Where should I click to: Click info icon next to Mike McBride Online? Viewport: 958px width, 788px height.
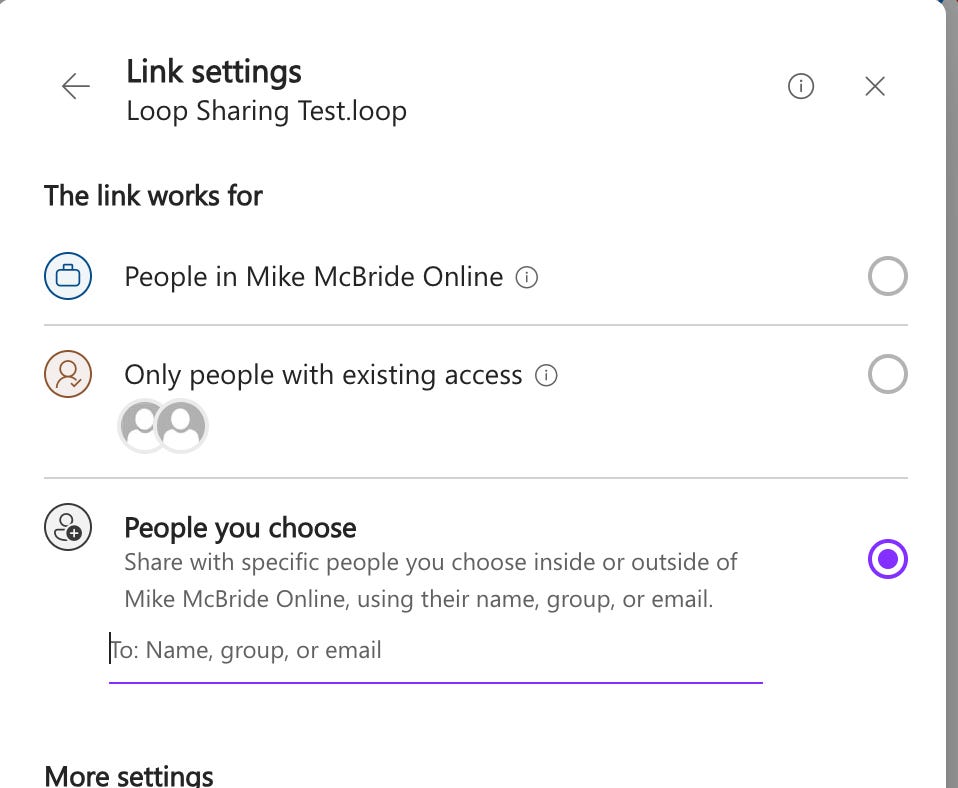pos(527,277)
